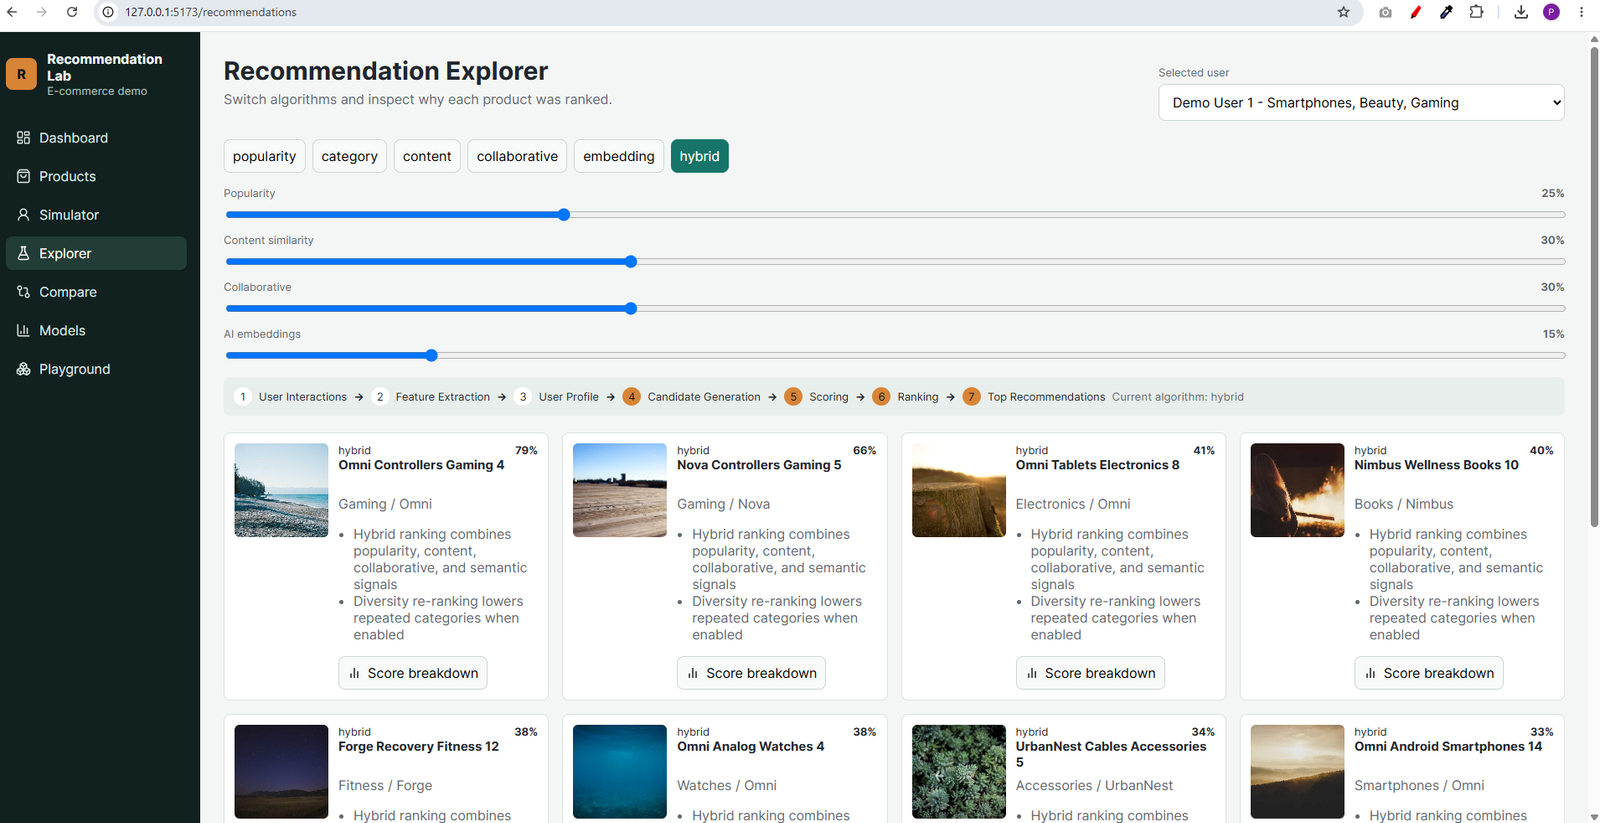Open the browser profile avatar

[x=1551, y=12]
